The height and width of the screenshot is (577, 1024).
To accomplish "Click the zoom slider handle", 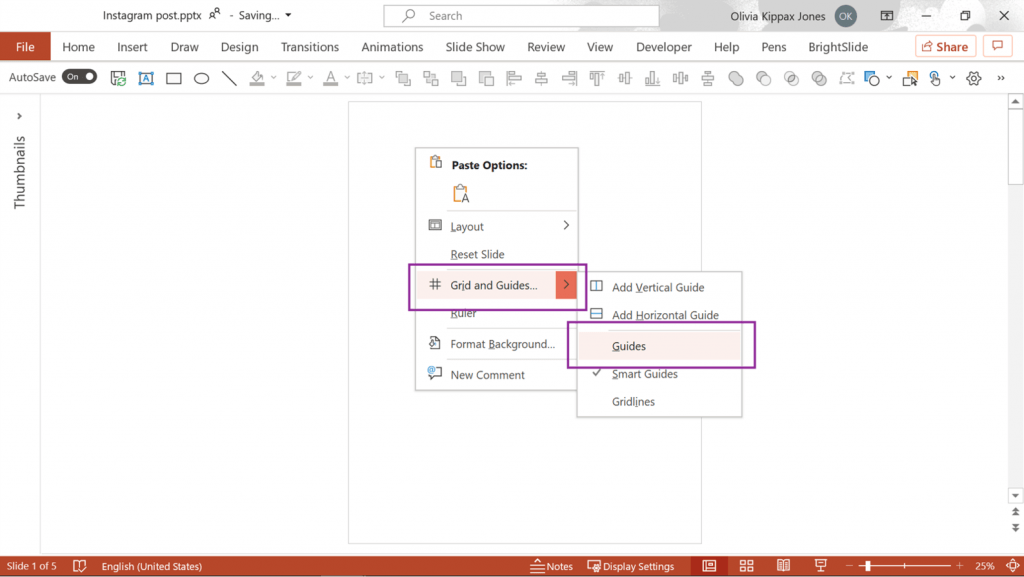I will 868,566.
